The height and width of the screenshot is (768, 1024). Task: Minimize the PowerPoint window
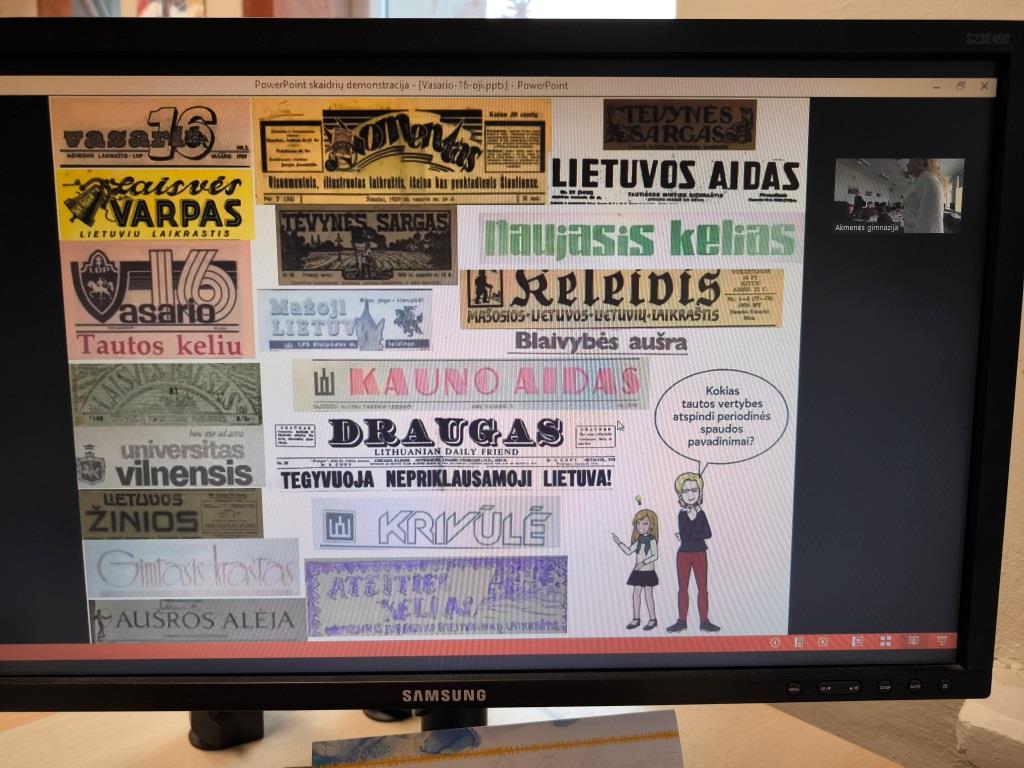point(936,86)
